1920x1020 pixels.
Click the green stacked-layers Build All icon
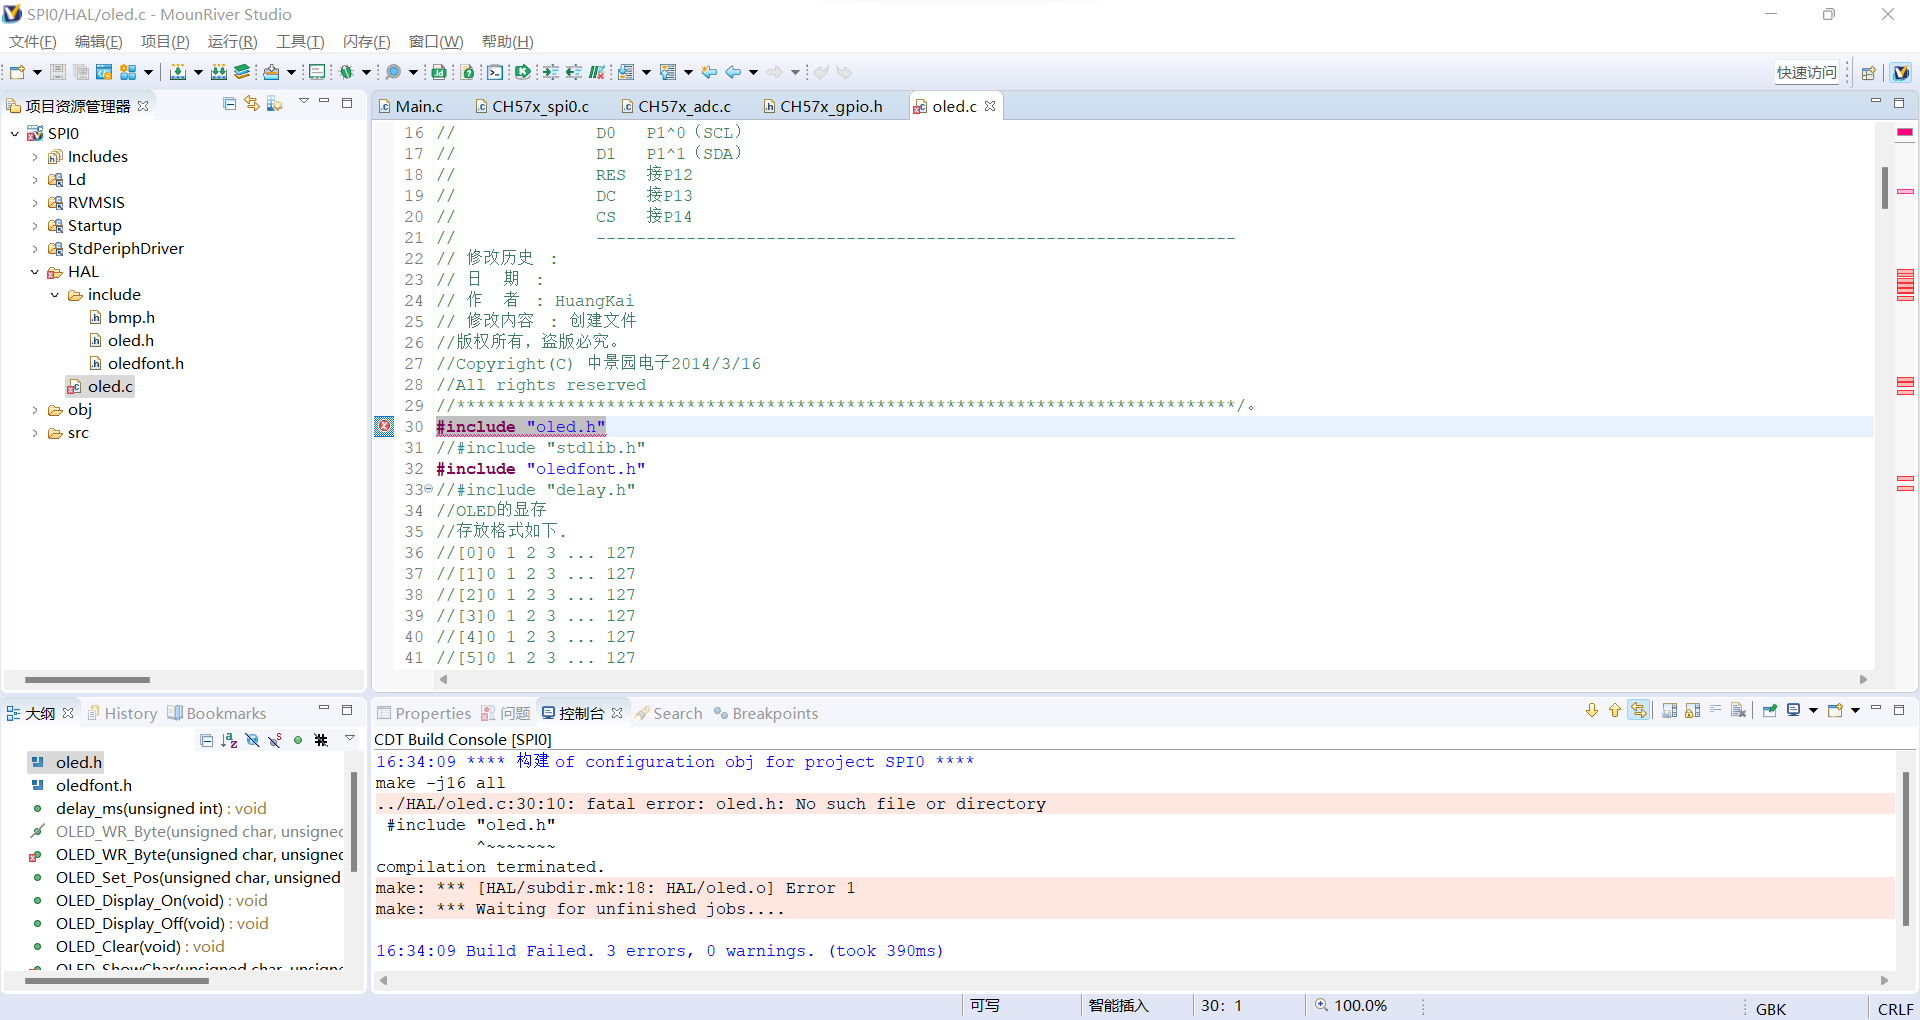[x=242, y=72]
